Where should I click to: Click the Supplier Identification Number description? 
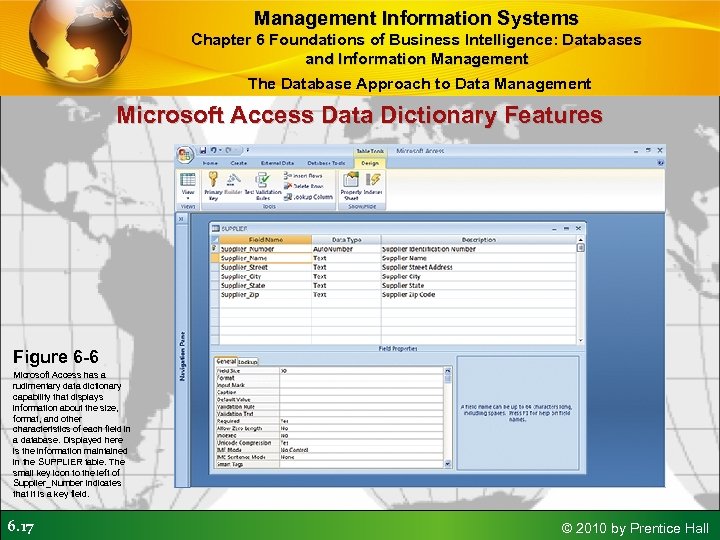(x=478, y=249)
